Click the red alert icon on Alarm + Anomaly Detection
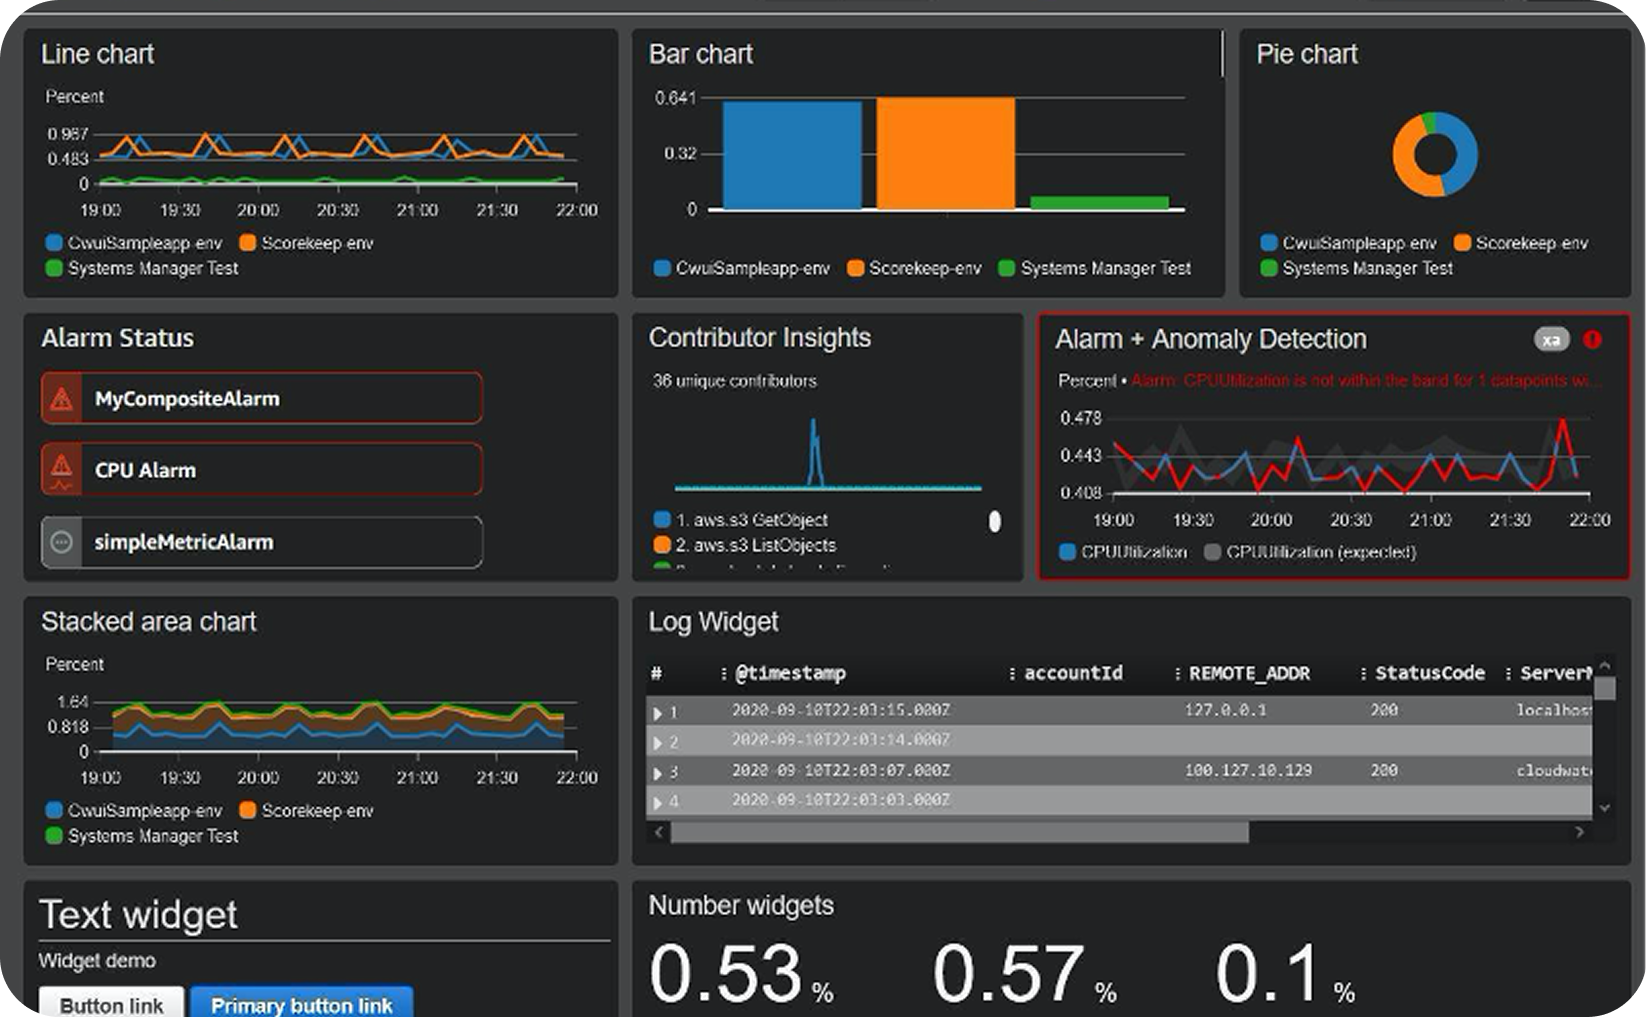 [x=1592, y=340]
